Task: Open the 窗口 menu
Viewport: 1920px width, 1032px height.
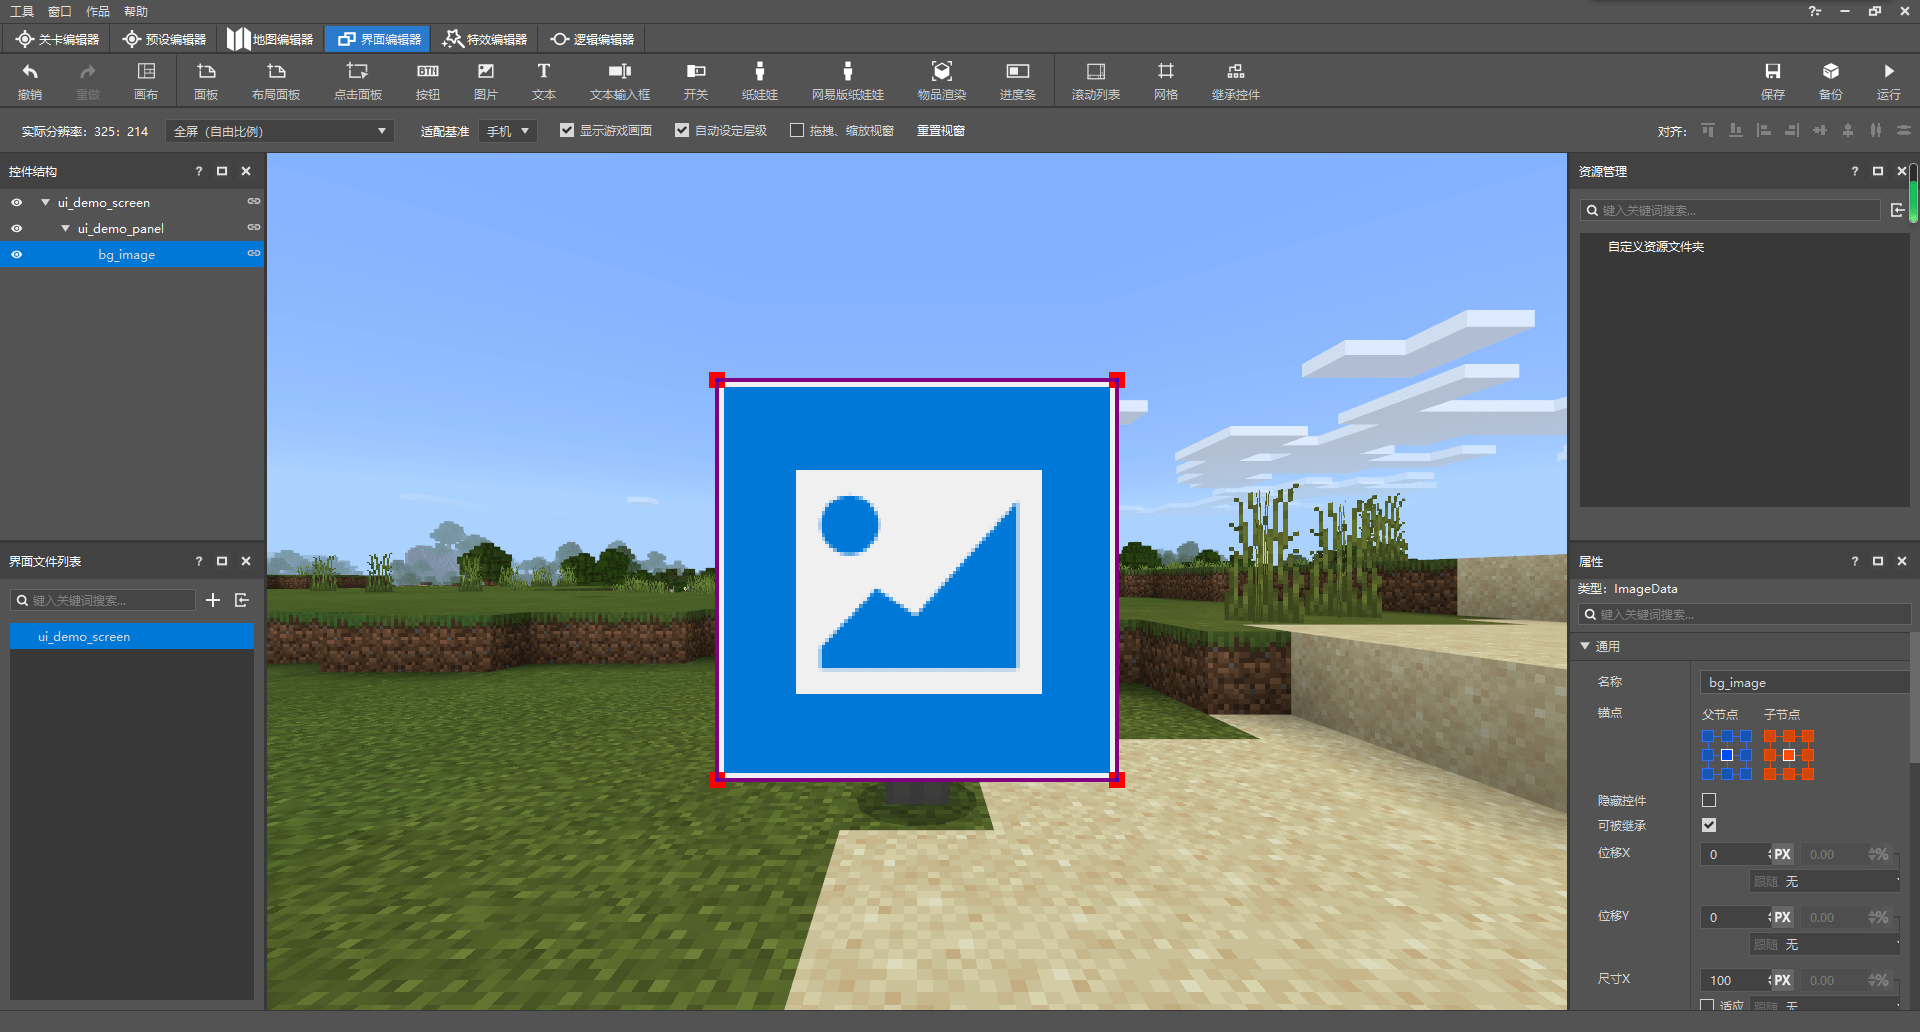Action: click(x=60, y=11)
